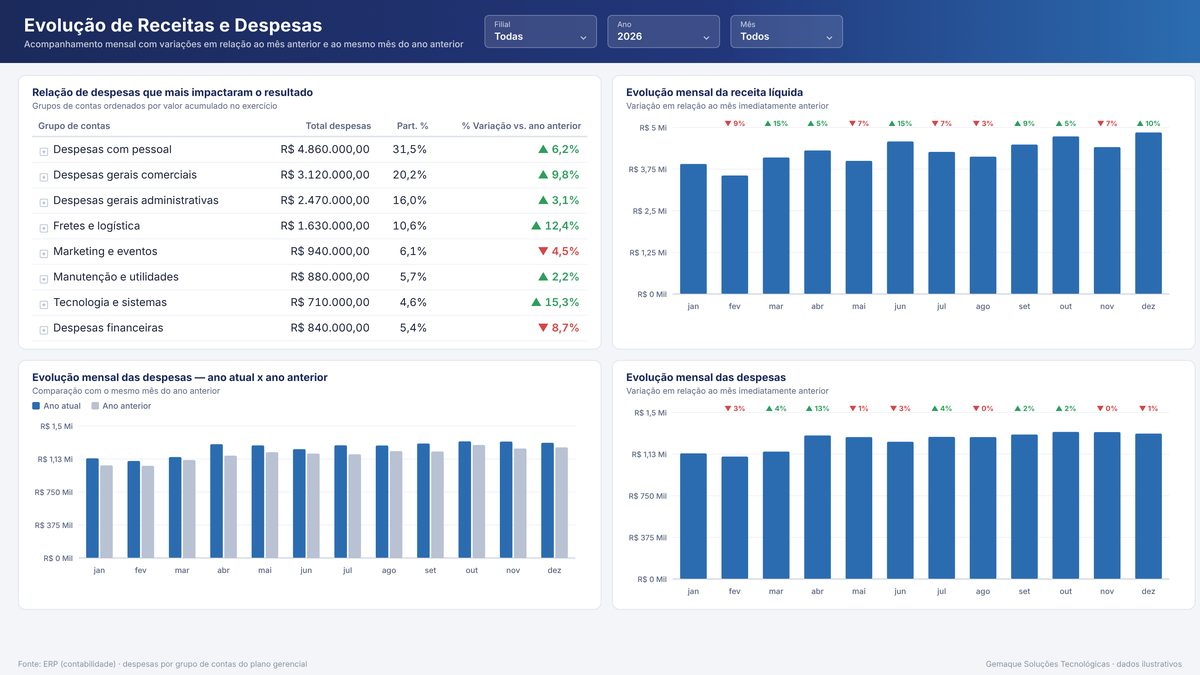Sort by % Variação vs. ano anterior header
The width and height of the screenshot is (1200, 675).
point(521,126)
